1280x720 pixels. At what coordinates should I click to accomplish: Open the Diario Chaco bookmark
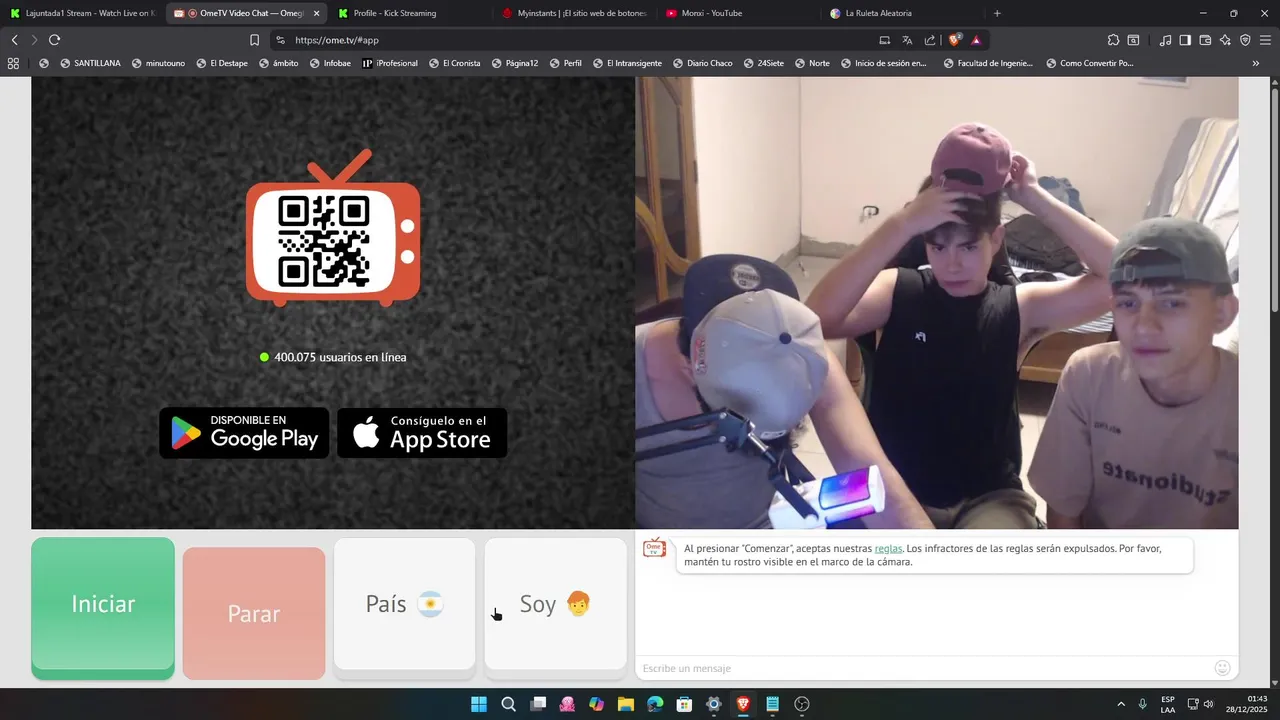pos(703,63)
